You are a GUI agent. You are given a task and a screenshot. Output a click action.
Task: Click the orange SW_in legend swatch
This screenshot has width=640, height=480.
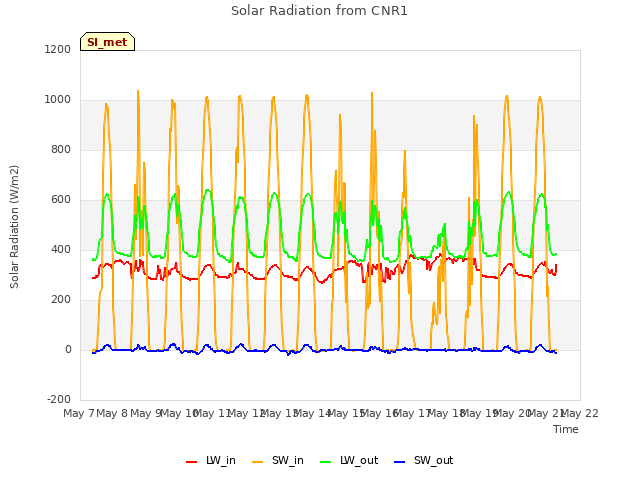pos(258,462)
